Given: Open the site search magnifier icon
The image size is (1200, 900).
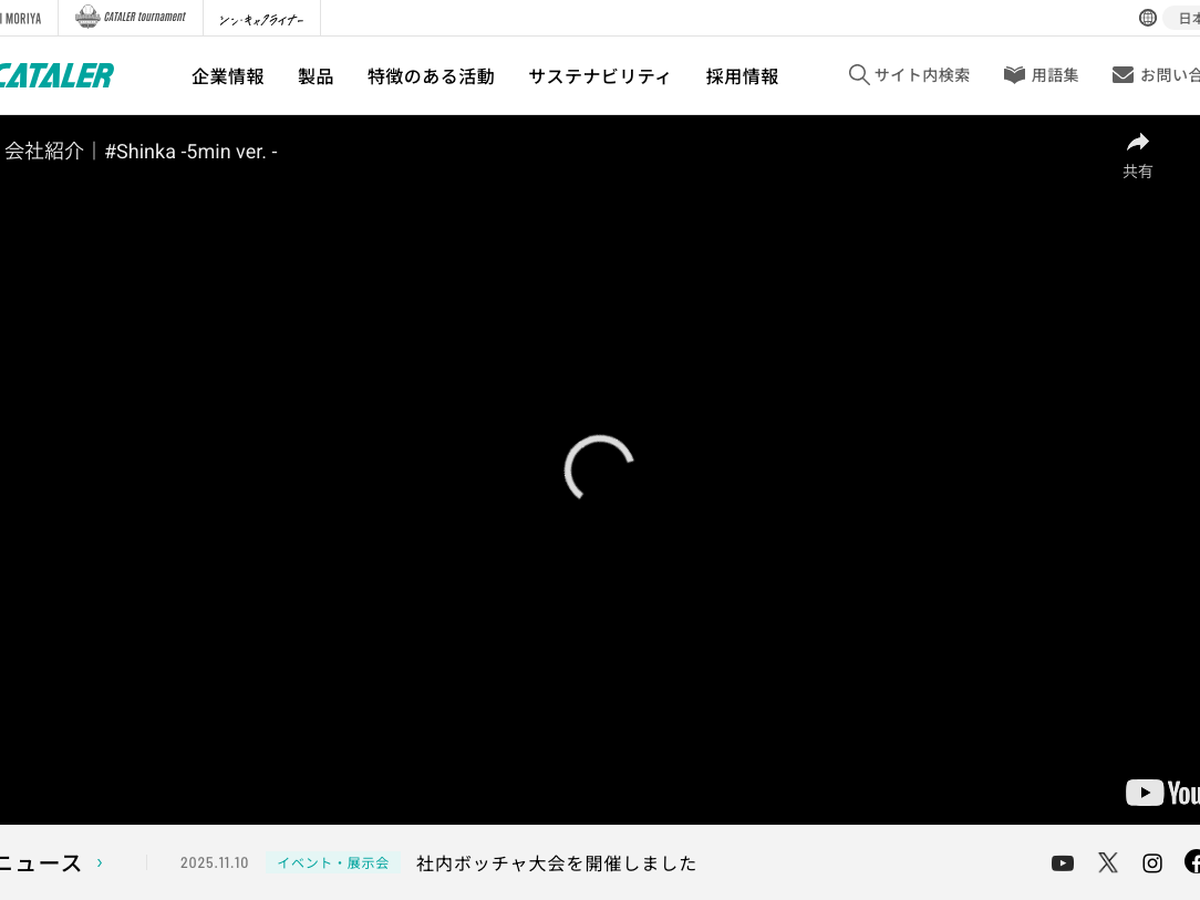Looking at the screenshot, I should coord(858,75).
